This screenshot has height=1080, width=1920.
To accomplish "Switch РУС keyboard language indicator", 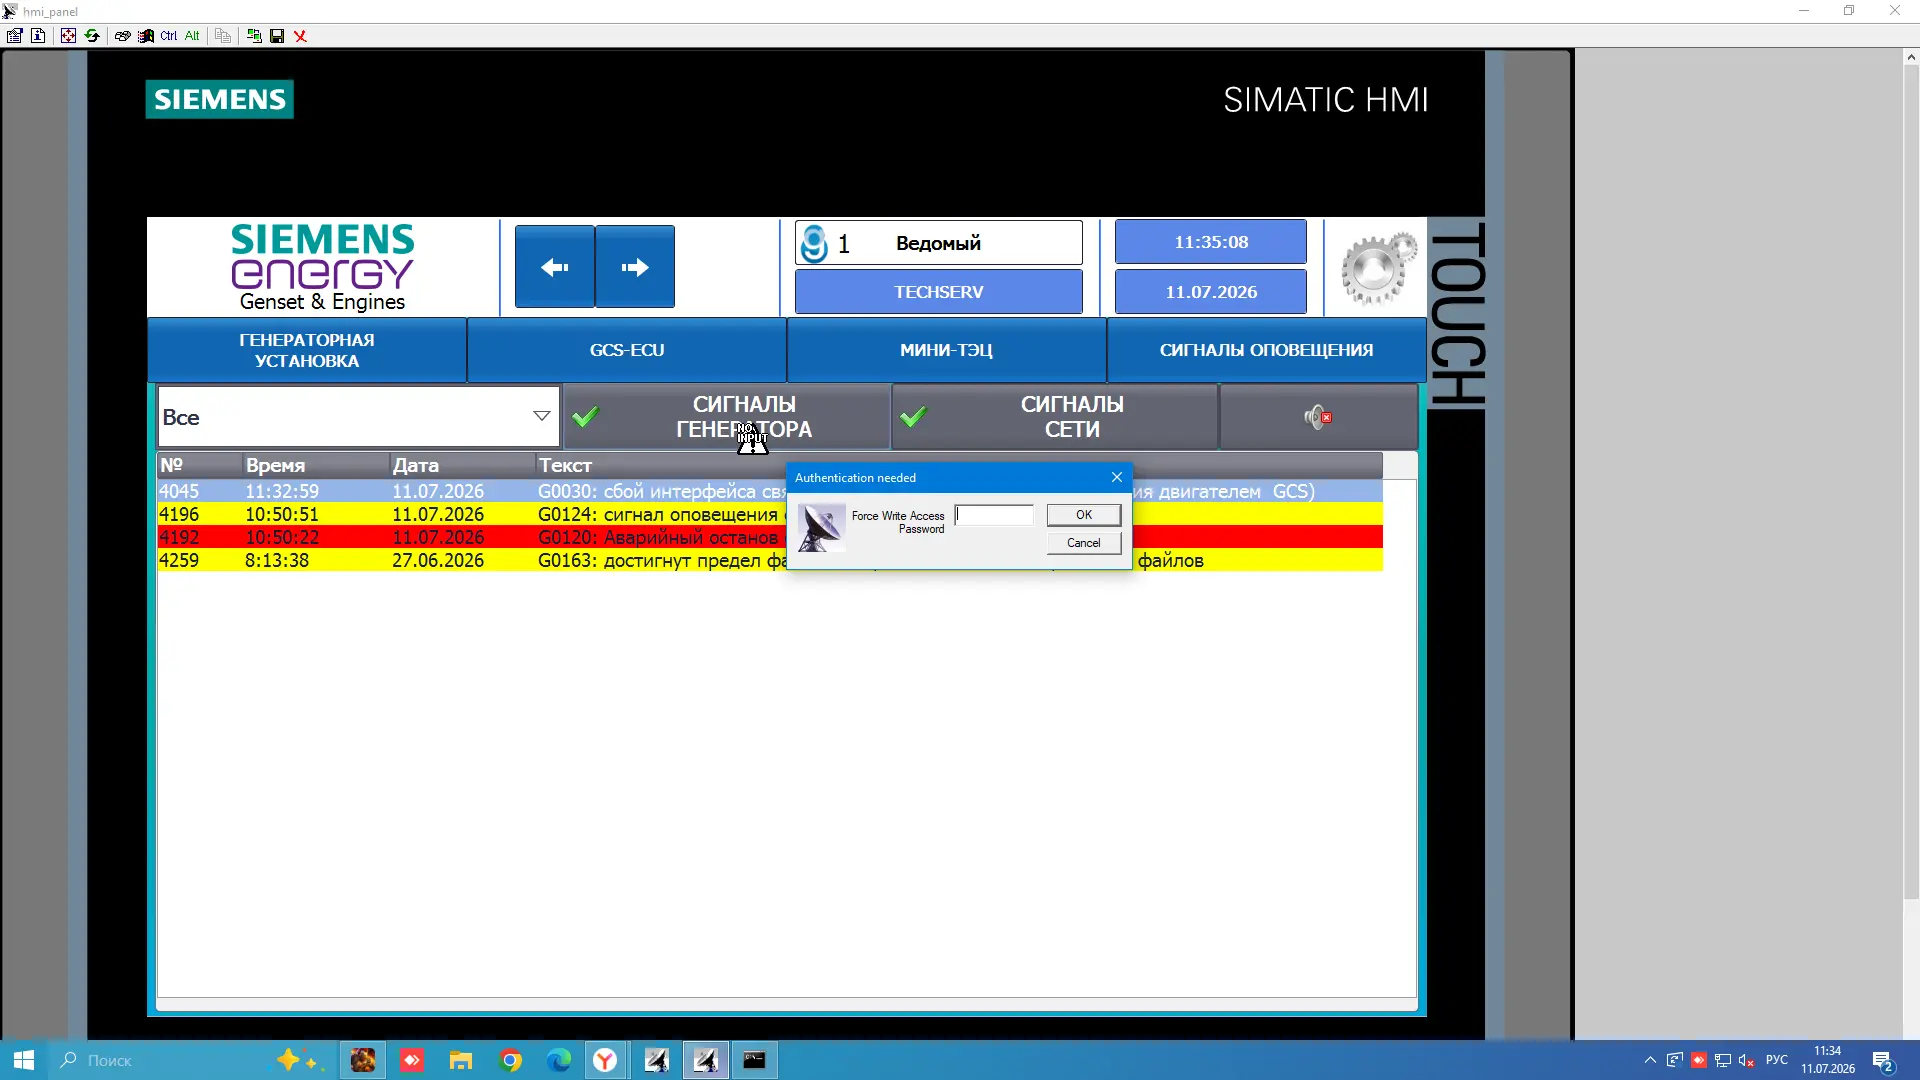I will coord(1777,1060).
